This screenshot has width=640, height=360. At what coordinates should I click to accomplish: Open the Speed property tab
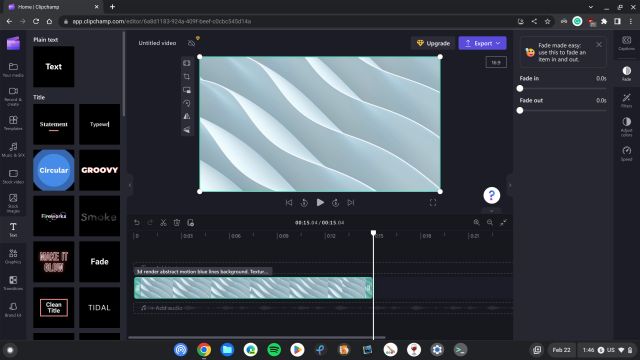point(627,153)
